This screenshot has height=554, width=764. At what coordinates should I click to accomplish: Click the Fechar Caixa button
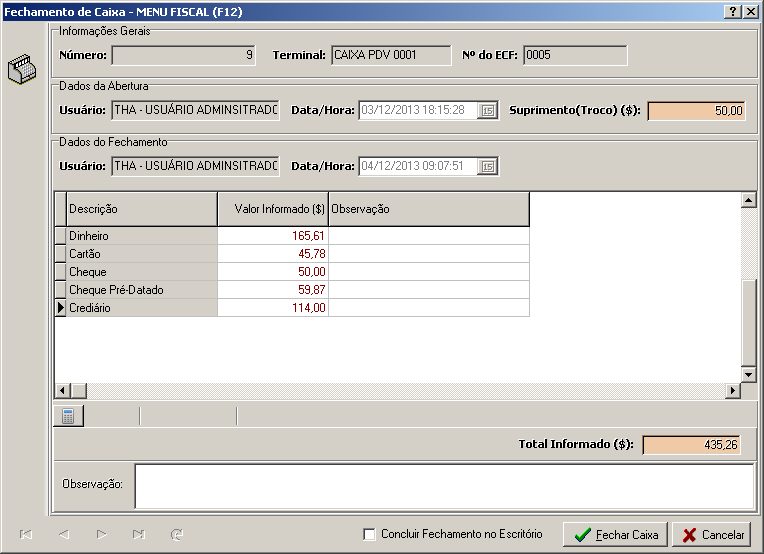coord(615,535)
